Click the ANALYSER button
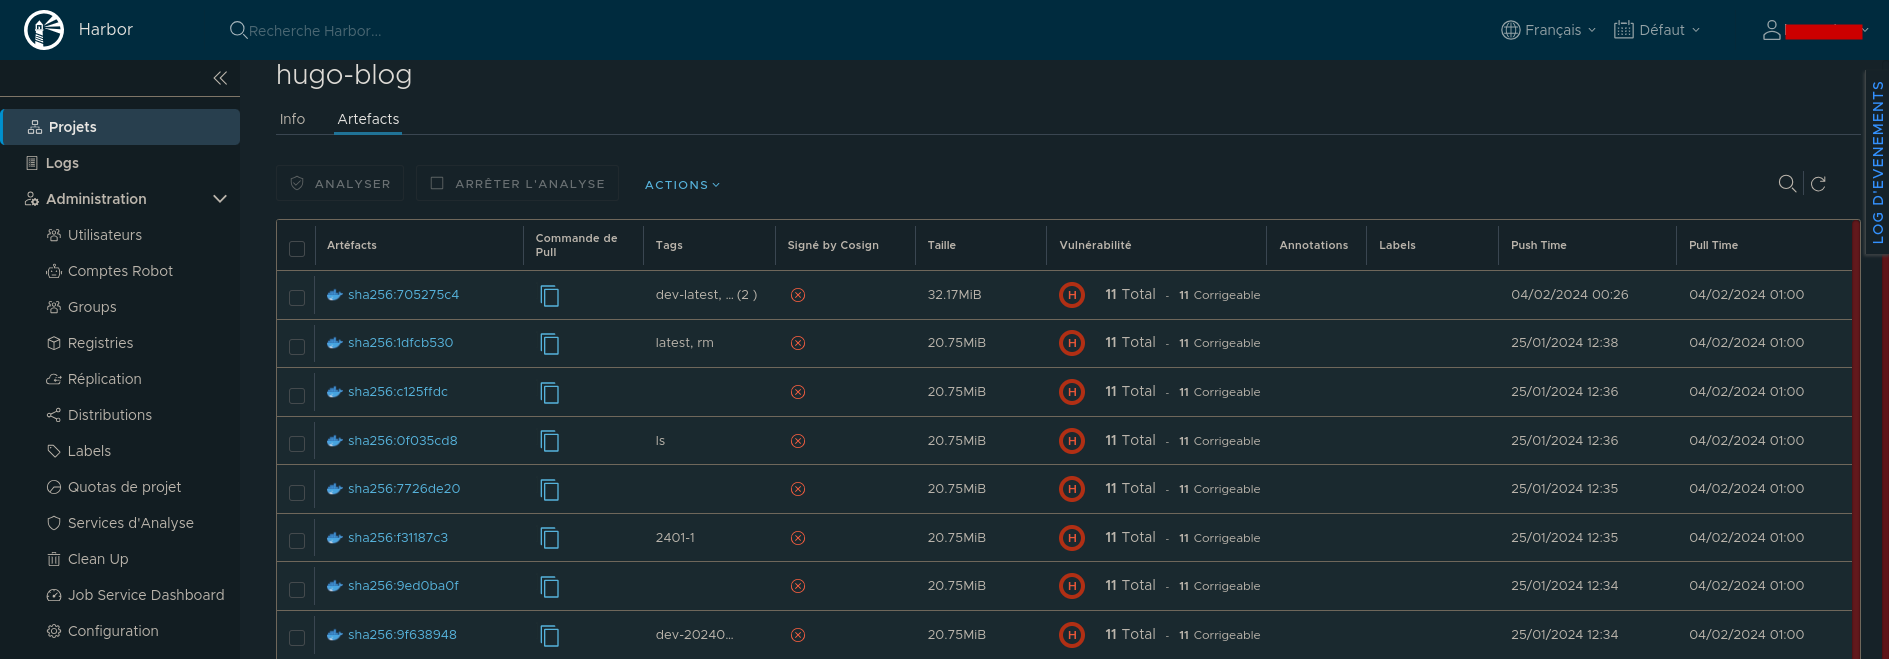Viewport: 1889px width, 659px height. coord(340,183)
